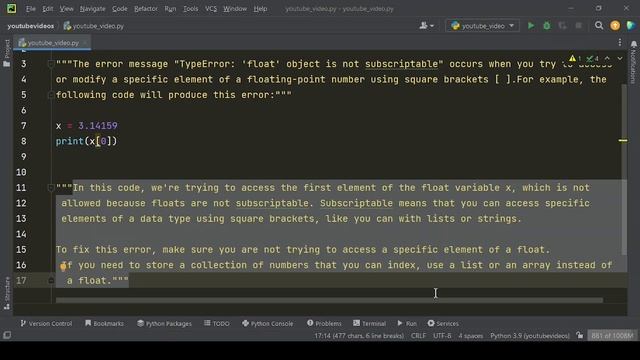640x360 pixels.
Task: Click the Stop process square icon
Action: pyautogui.click(x=578, y=26)
